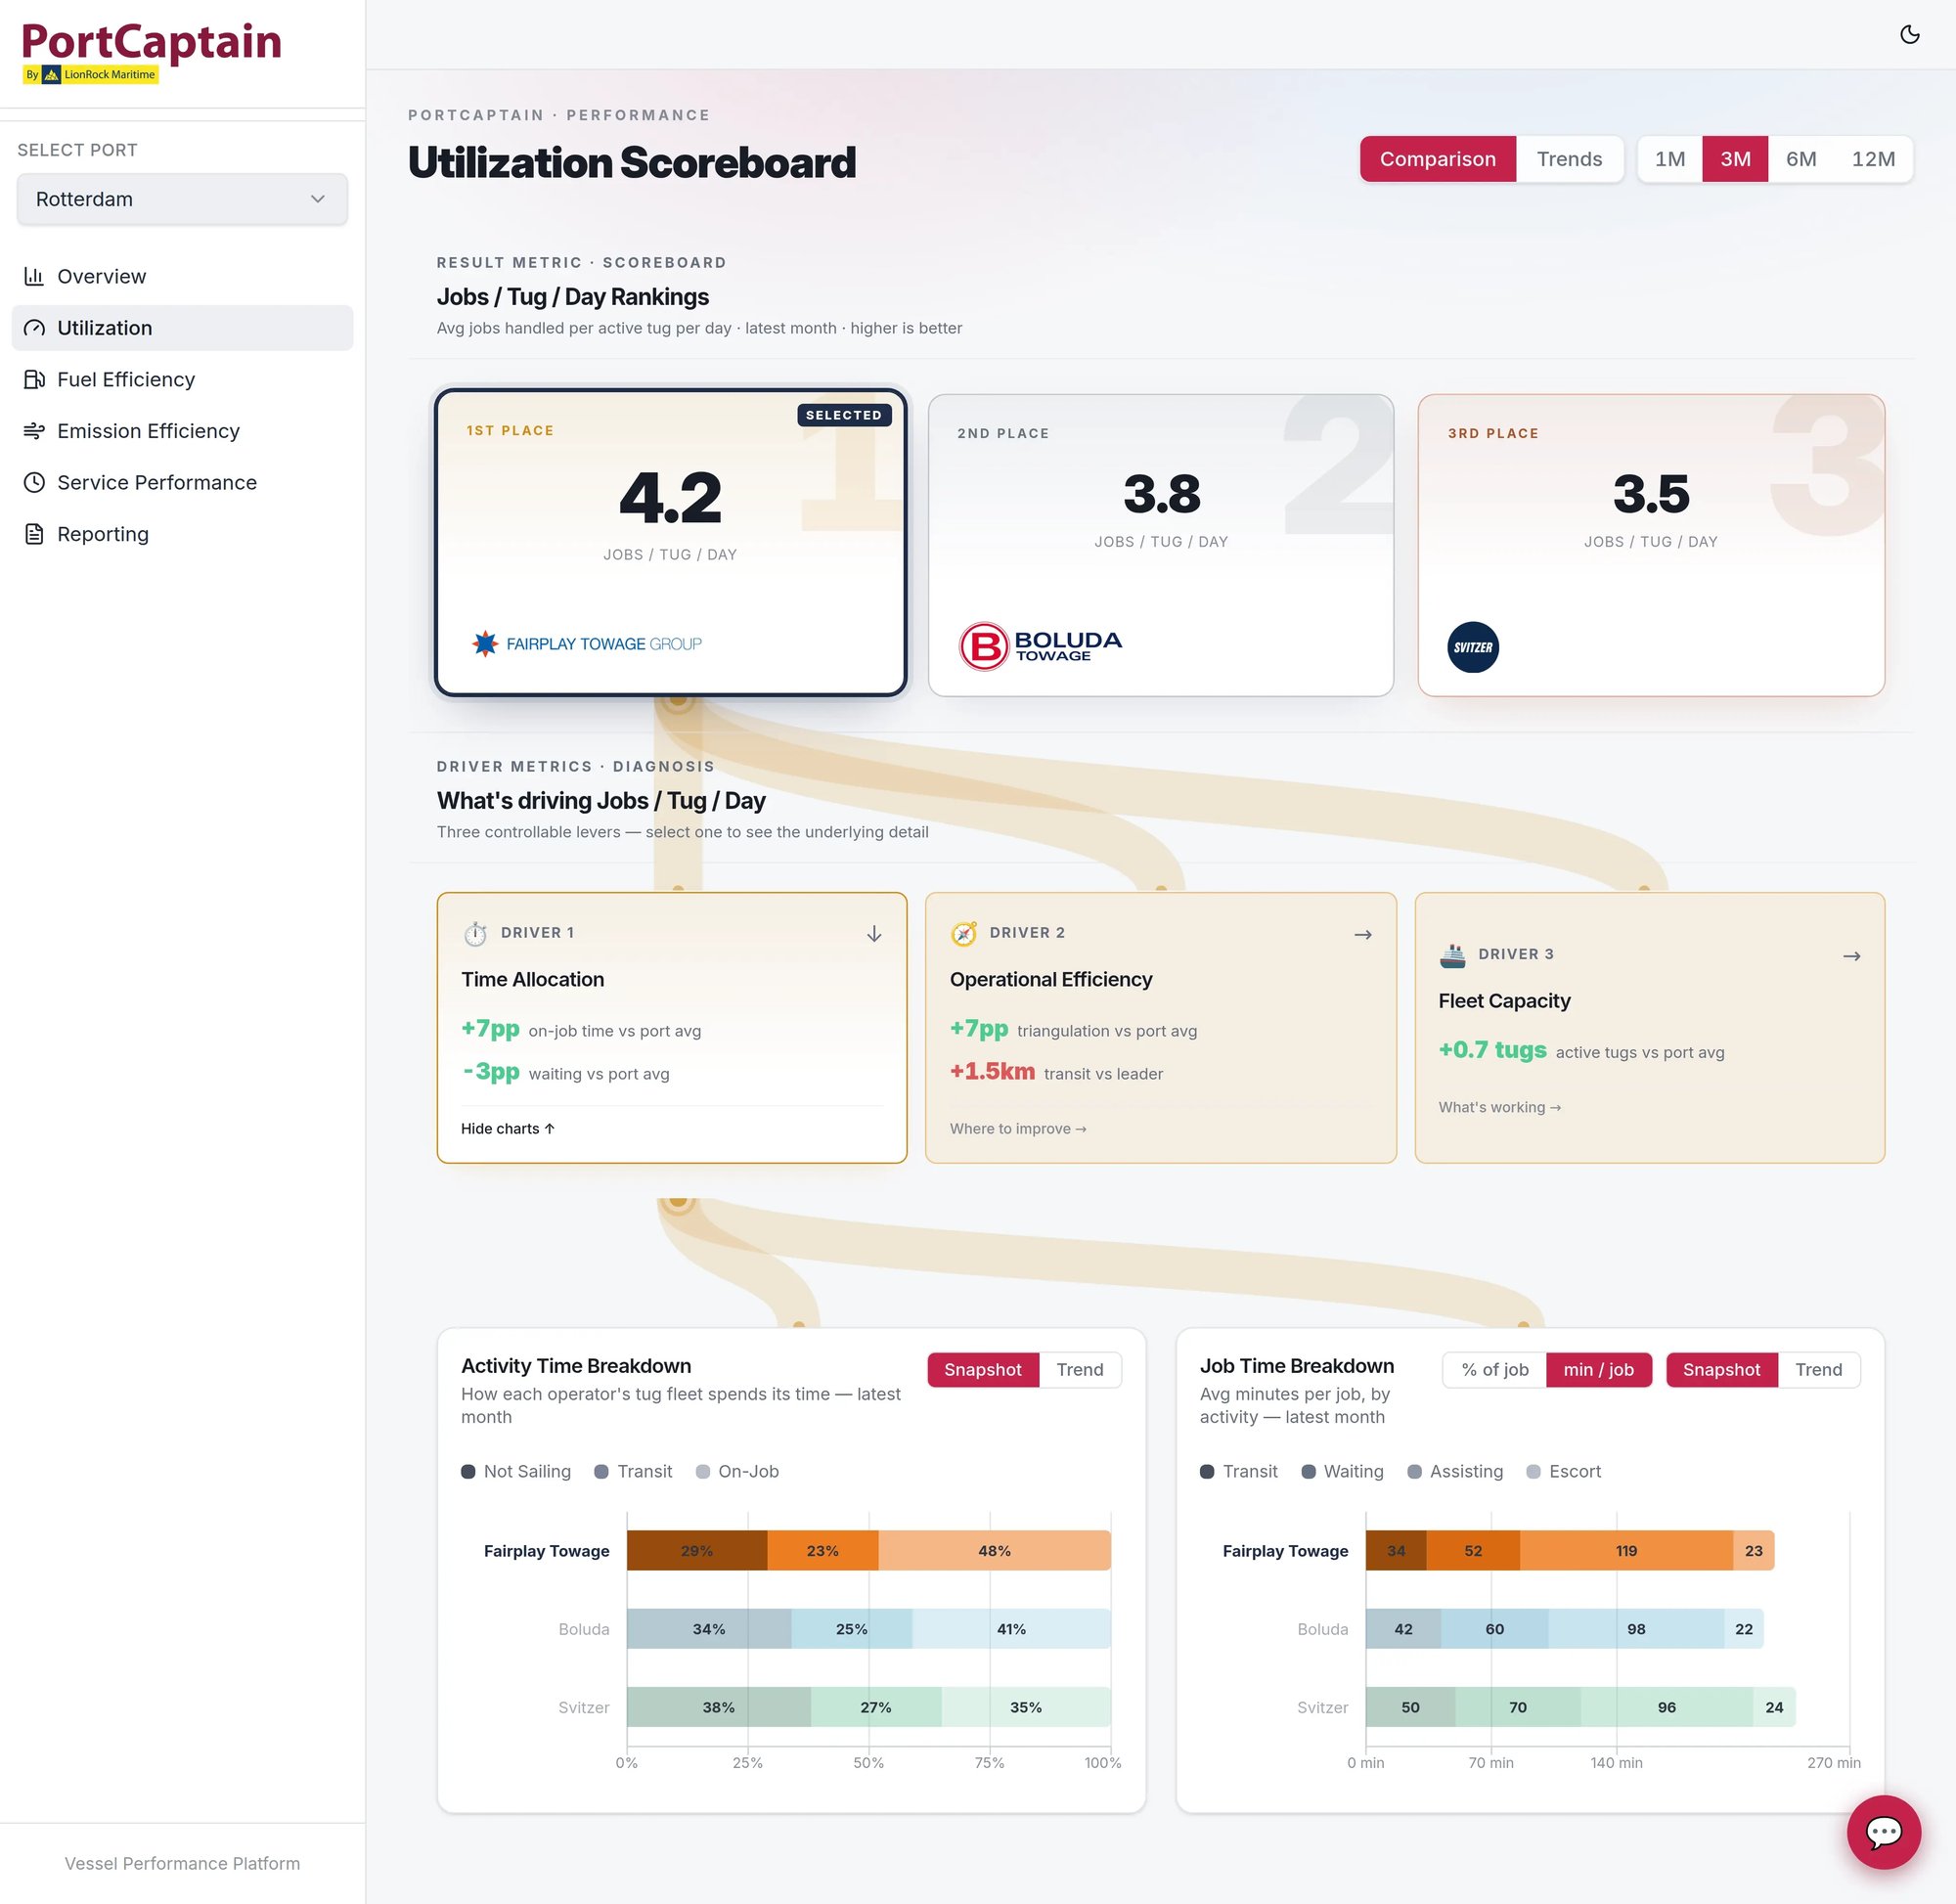Select Snapshot in Job Time Breakdown
Viewport: 1956px width, 1904px height.
pos(1721,1369)
